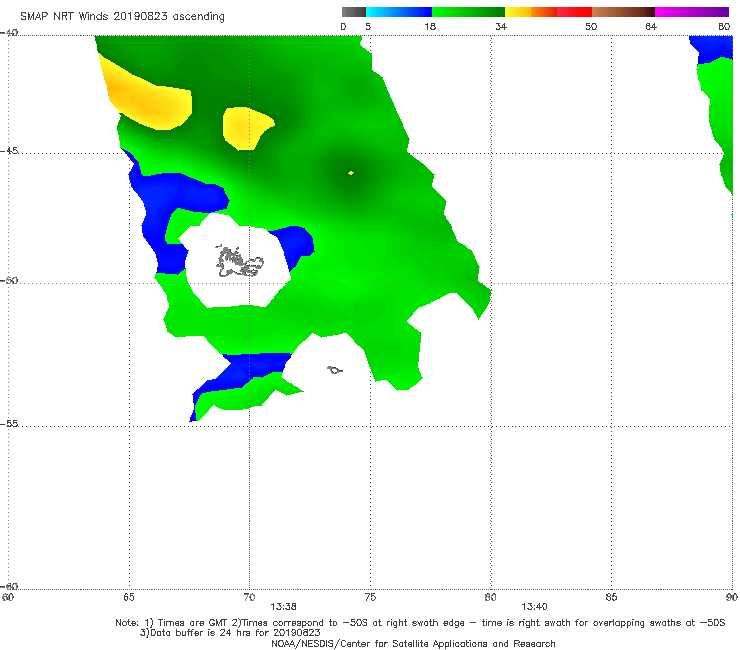
Task: Click the green segment of the colorbar
Action: (x=468, y=12)
